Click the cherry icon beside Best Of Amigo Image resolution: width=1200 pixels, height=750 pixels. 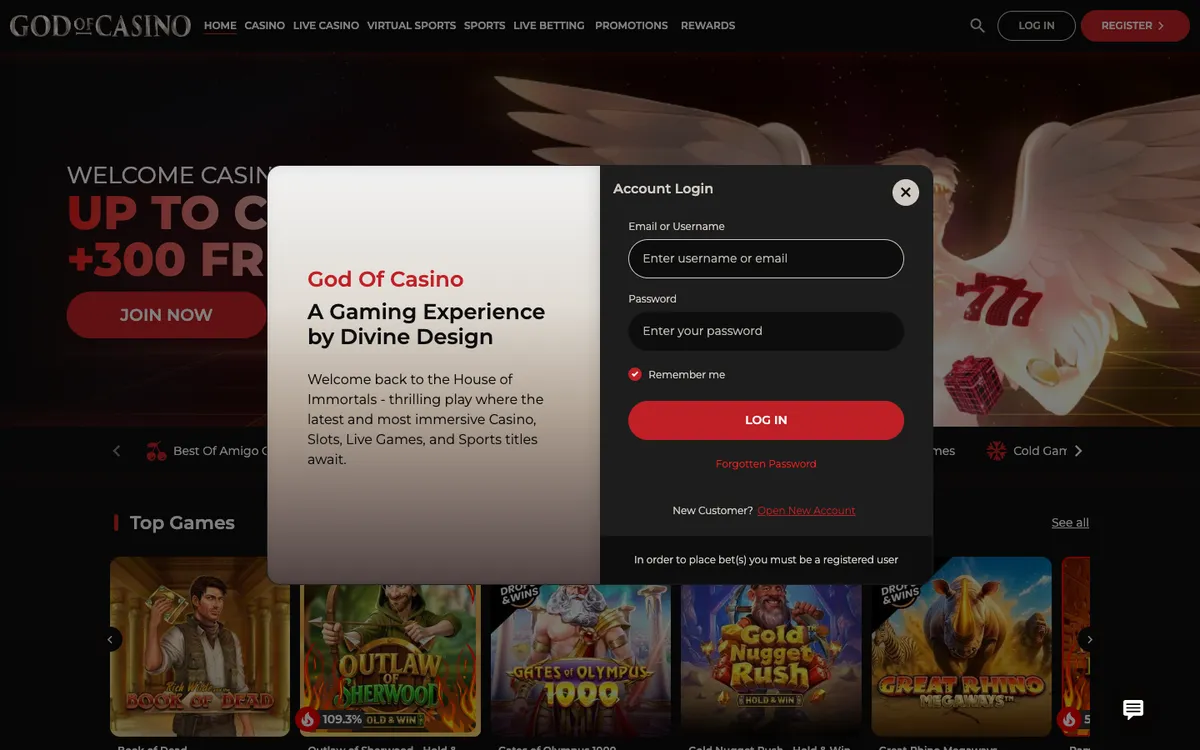click(x=156, y=451)
